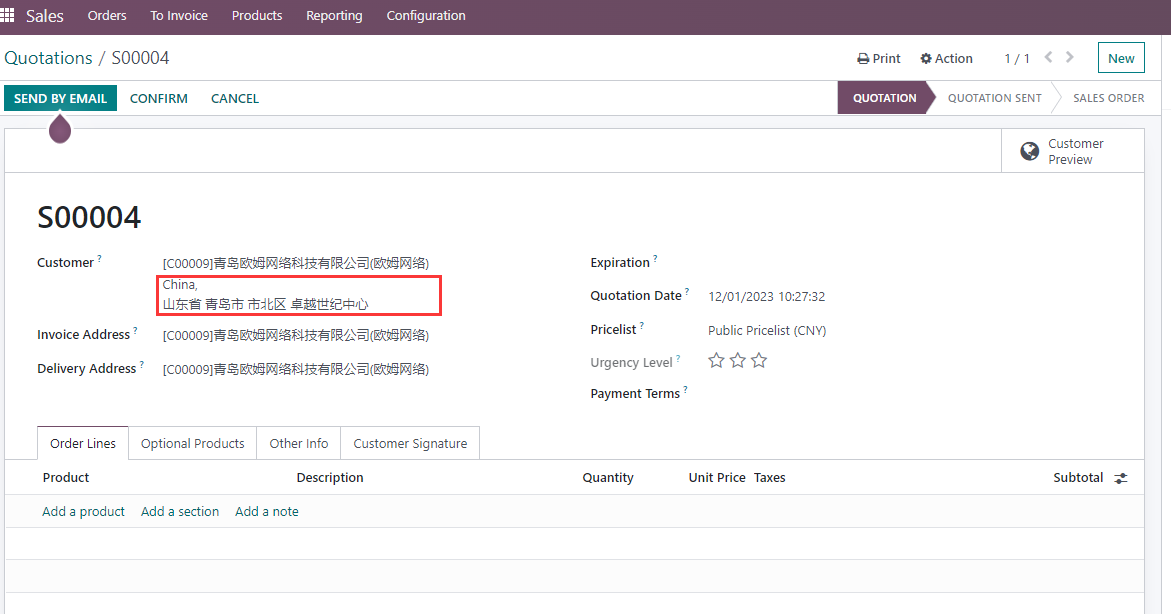Set urgency level to three stars

tap(759, 361)
